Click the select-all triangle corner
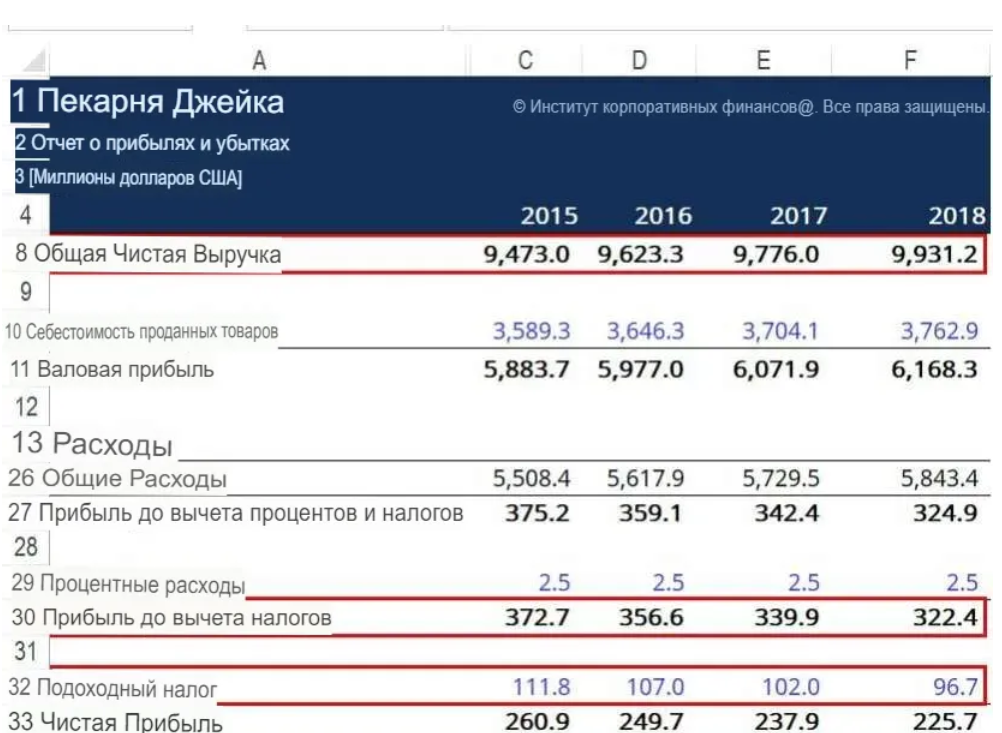This screenshot has height=733, width=1002. pyautogui.click(x=32, y=61)
